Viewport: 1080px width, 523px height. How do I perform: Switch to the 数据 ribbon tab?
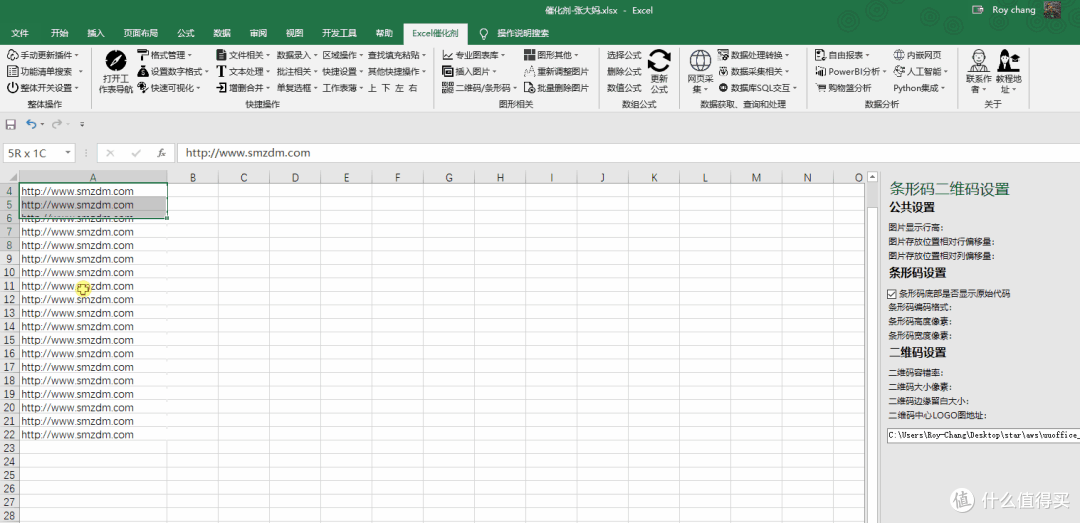tap(222, 33)
